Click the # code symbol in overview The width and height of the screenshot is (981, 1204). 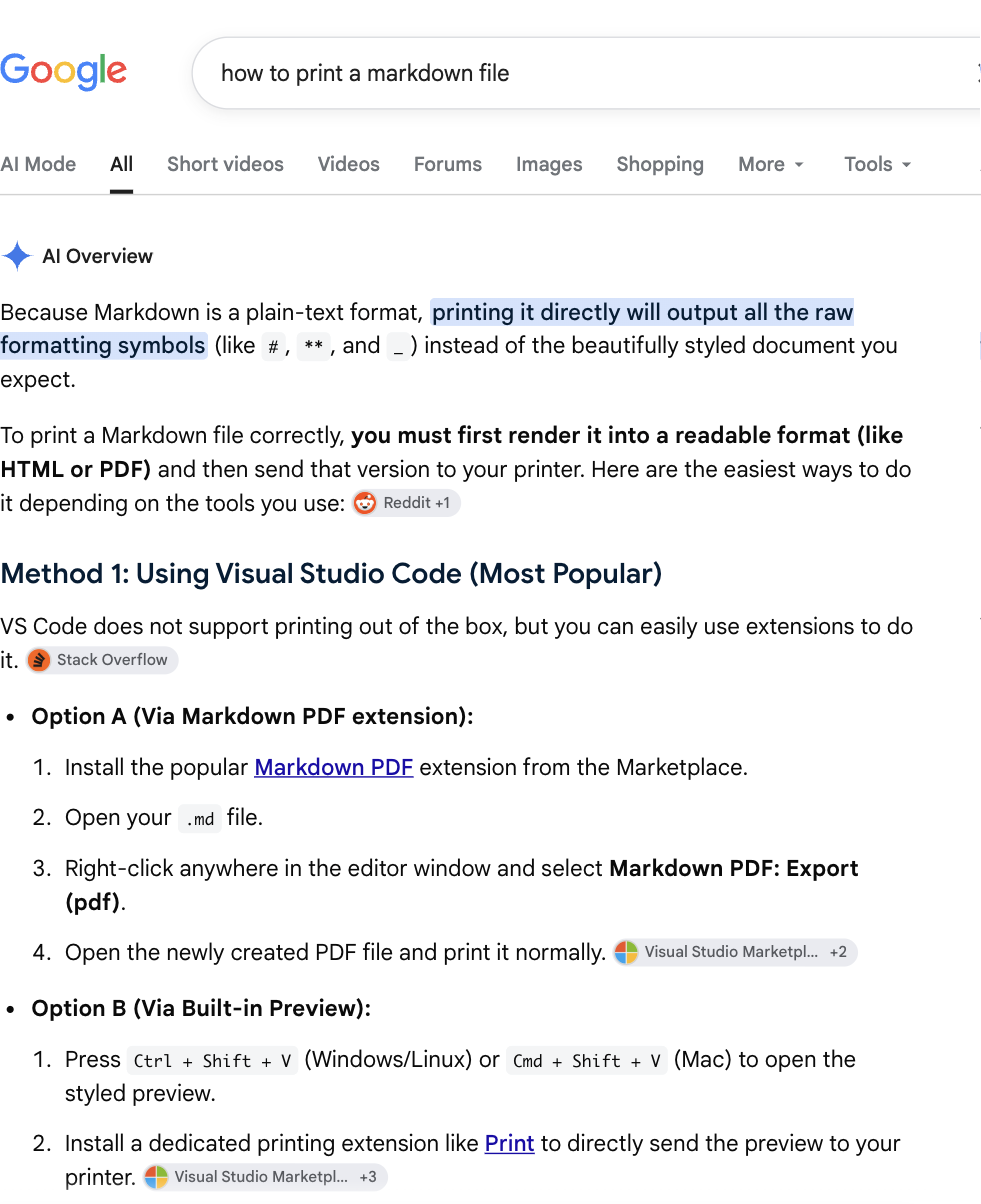point(273,346)
